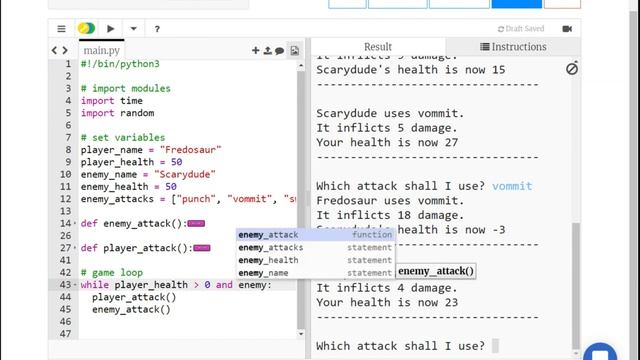The height and width of the screenshot is (360, 640).
Task: Upload a file using the upload icon
Action: [x=267, y=50]
